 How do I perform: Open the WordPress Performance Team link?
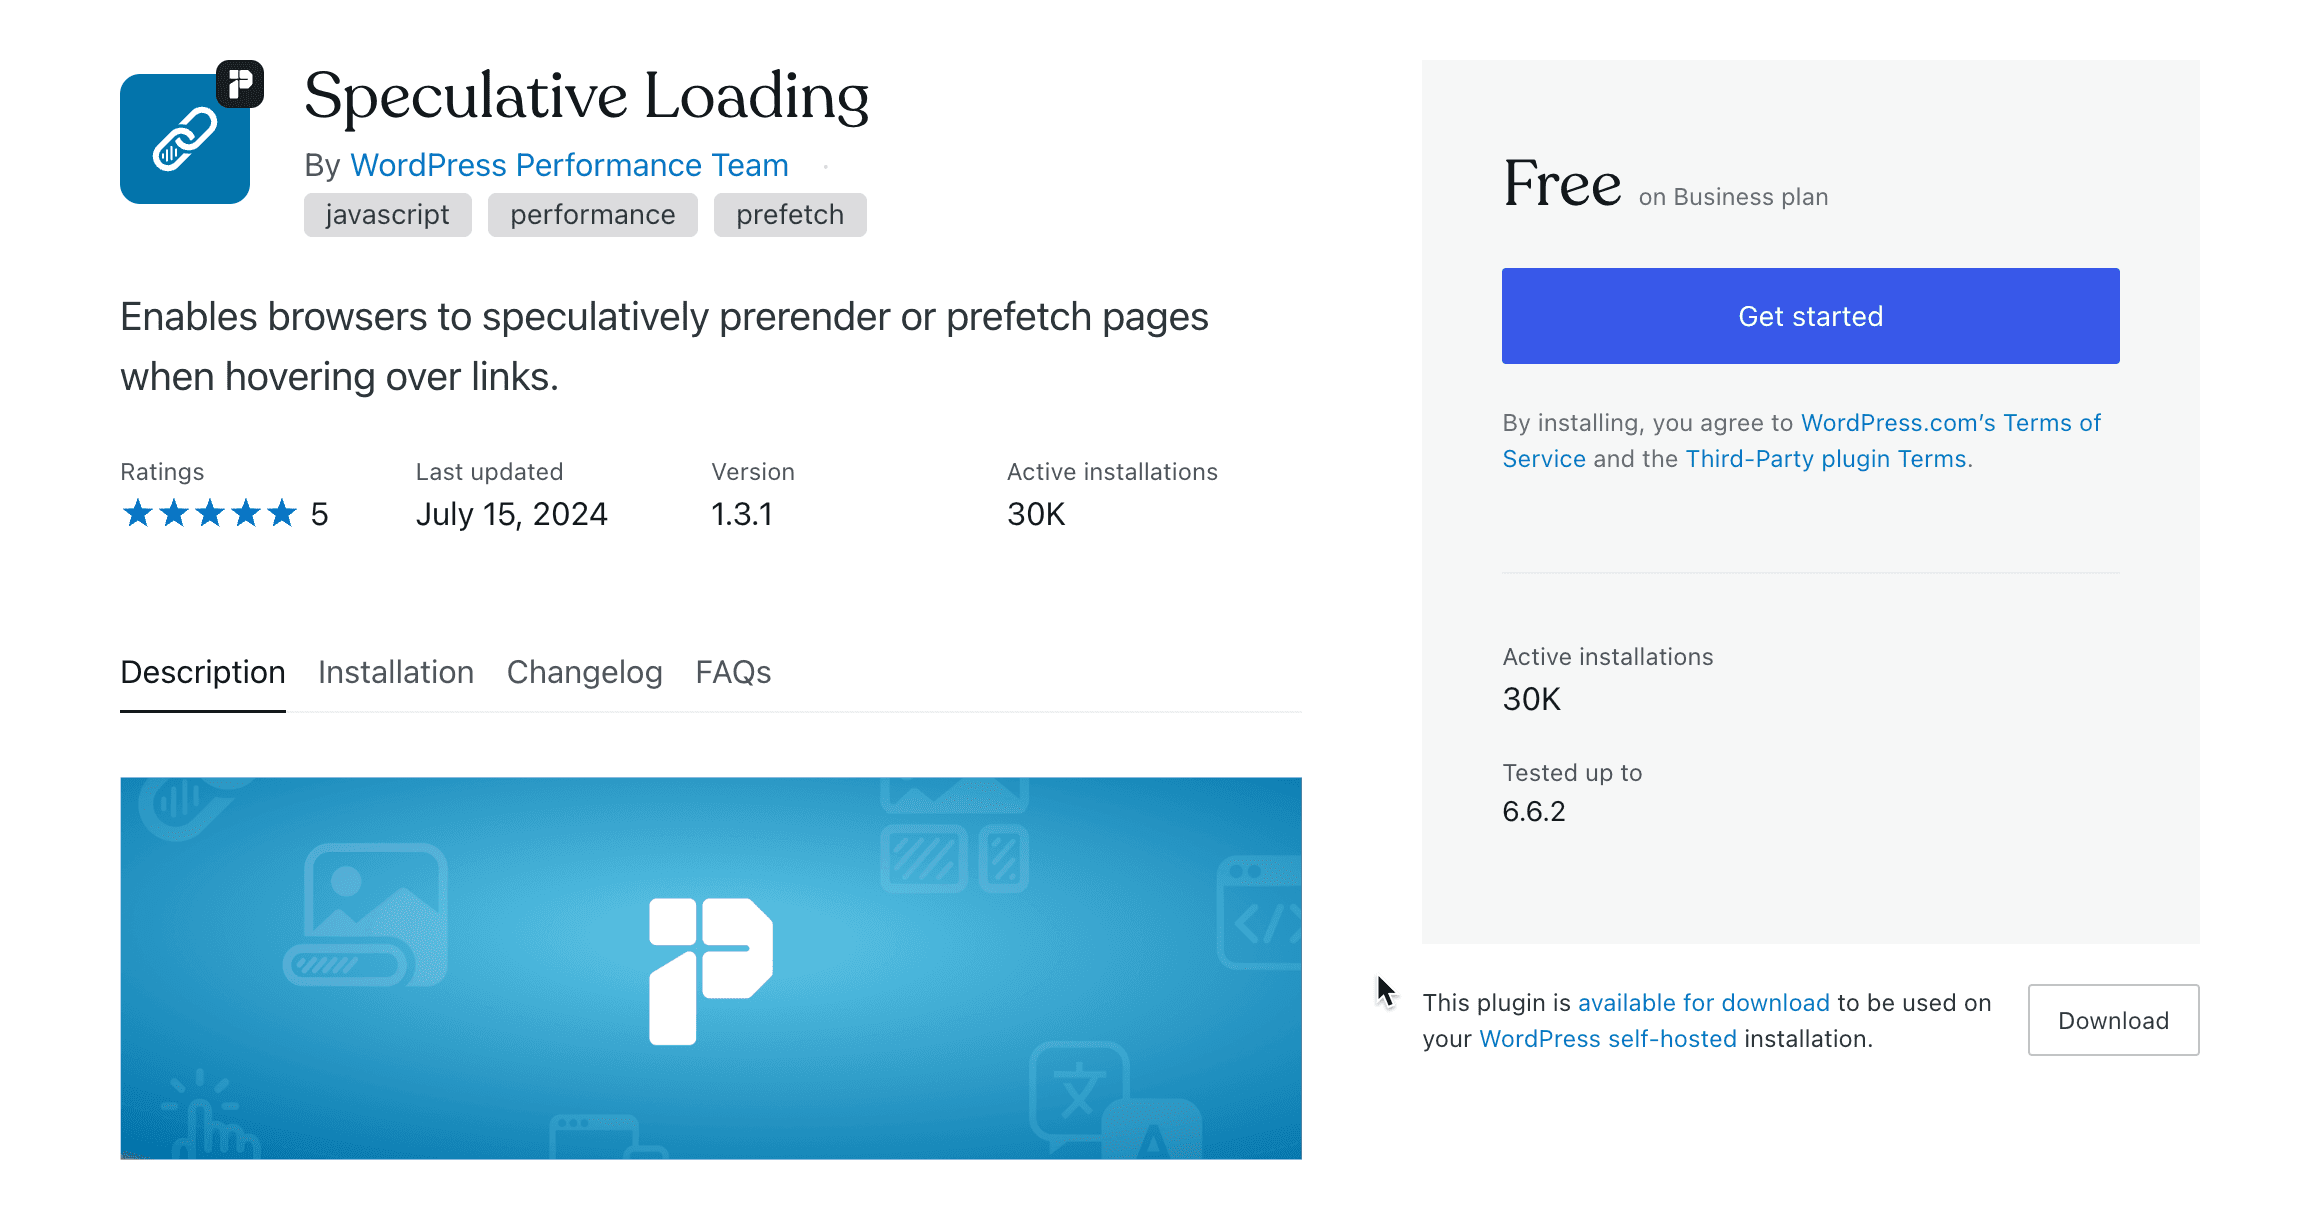click(569, 165)
